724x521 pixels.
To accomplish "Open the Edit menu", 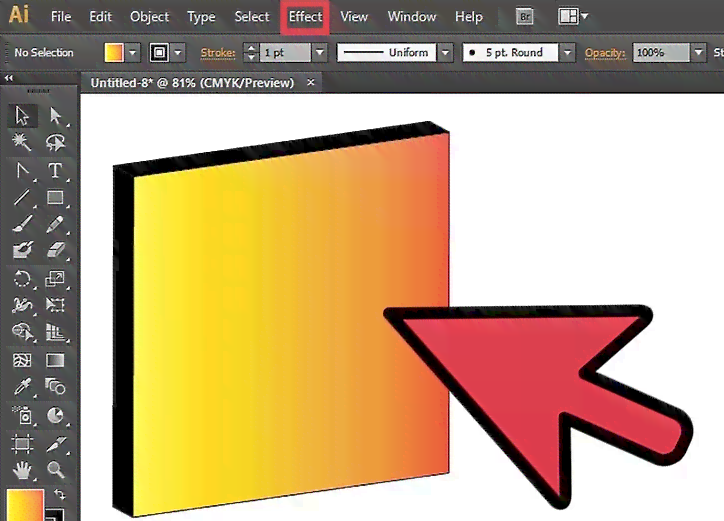I will tap(100, 17).
